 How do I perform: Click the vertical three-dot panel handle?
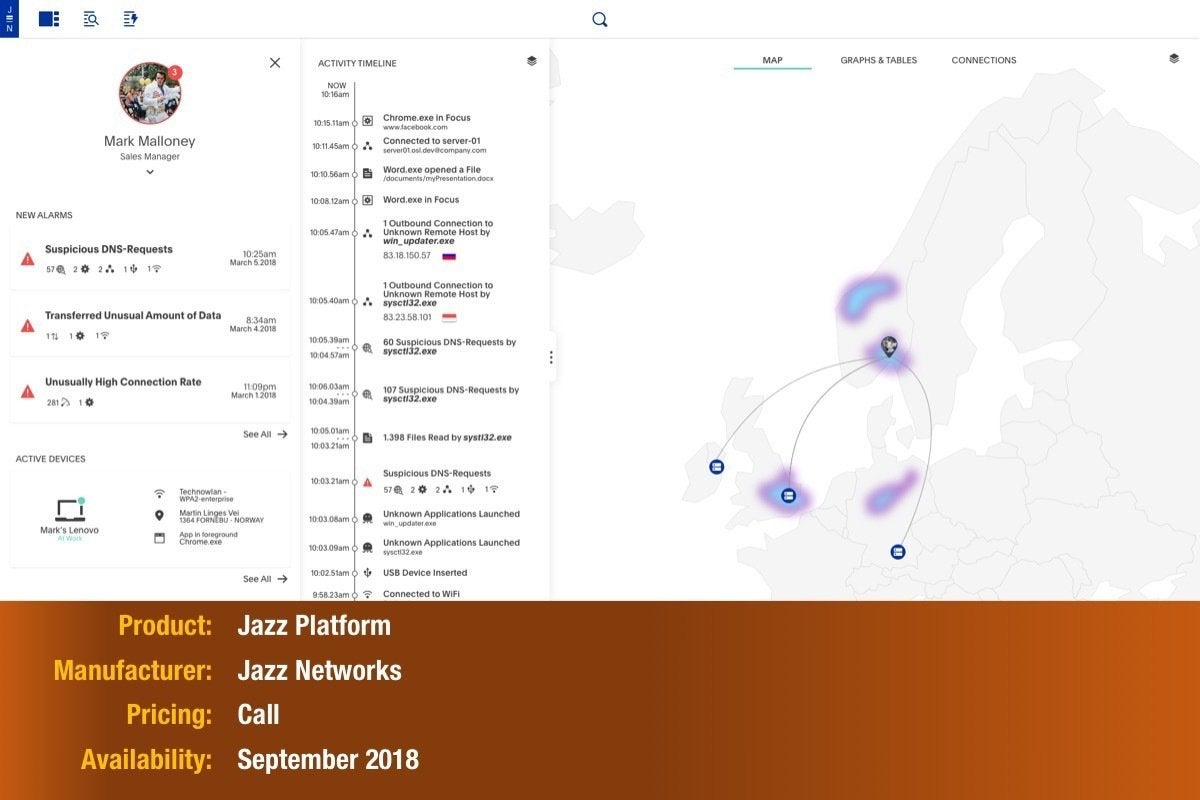[550, 357]
